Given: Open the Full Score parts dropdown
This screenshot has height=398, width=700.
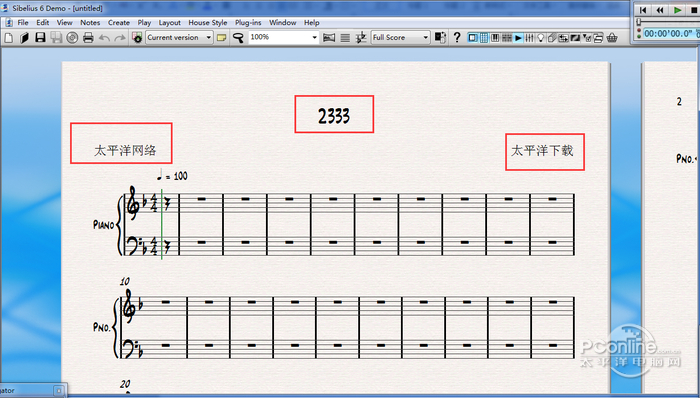Looking at the screenshot, I should [401, 37].
